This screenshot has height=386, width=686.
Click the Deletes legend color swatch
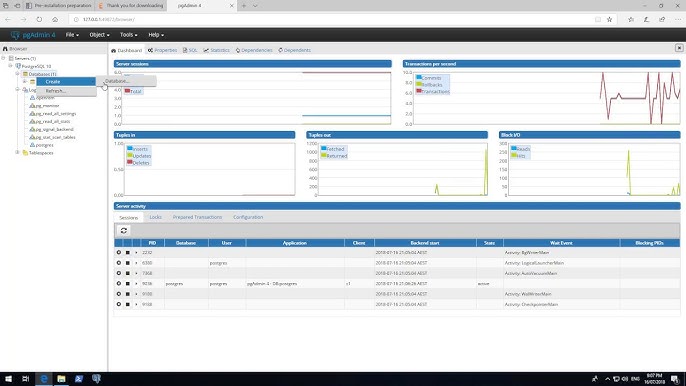pyautogui.click(x=130, y=162)
